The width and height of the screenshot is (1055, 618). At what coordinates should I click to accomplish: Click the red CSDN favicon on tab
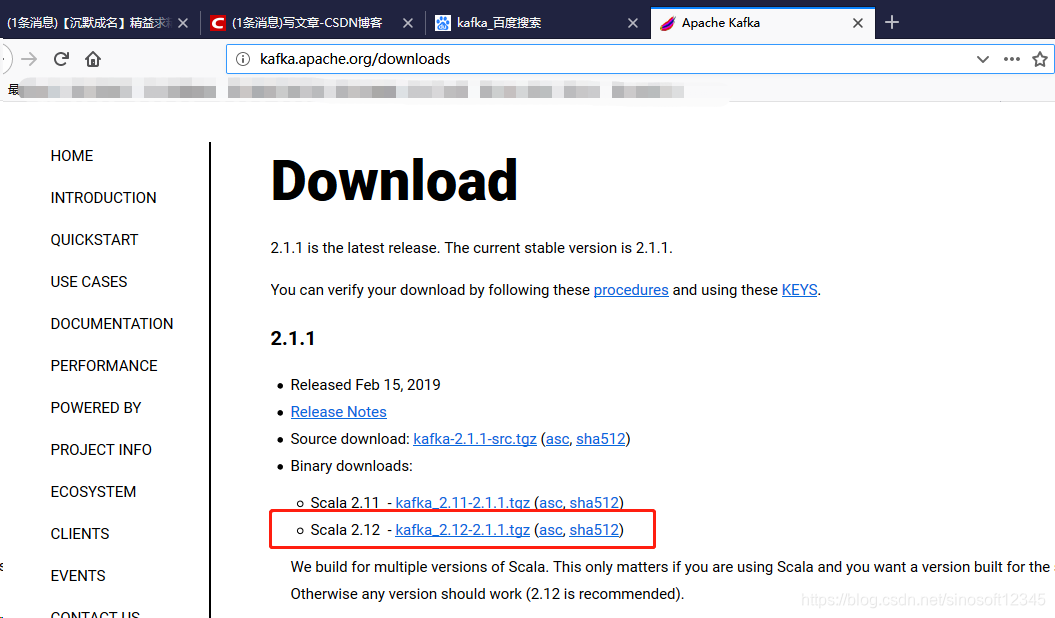coord(217,24)
